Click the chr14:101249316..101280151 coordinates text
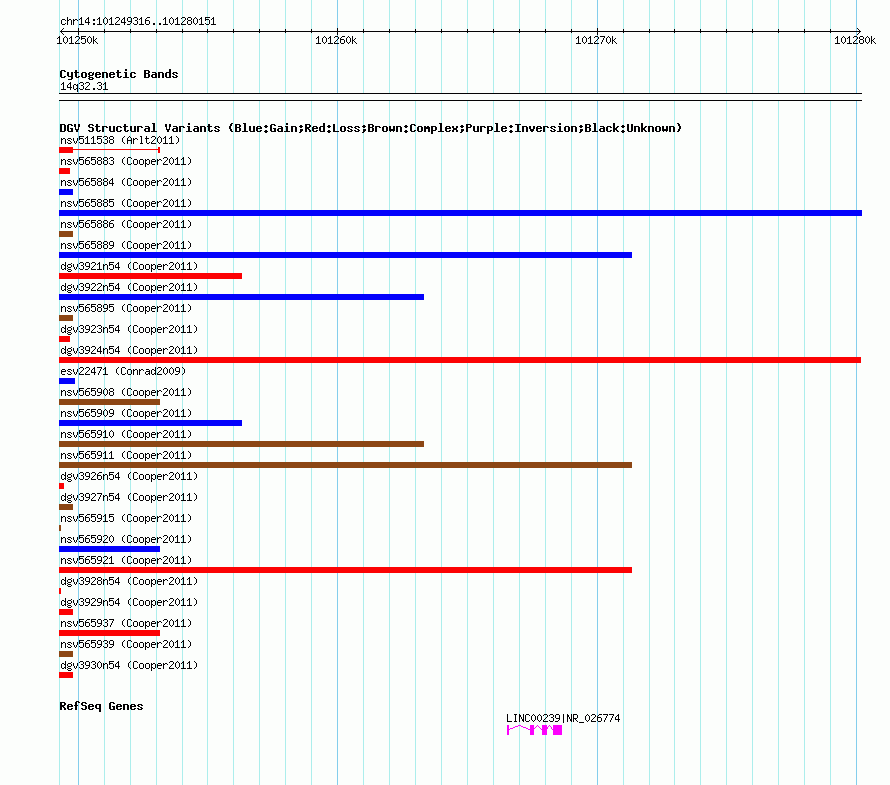Viewport: 890px width, 785px height. [x=138, y=22]
